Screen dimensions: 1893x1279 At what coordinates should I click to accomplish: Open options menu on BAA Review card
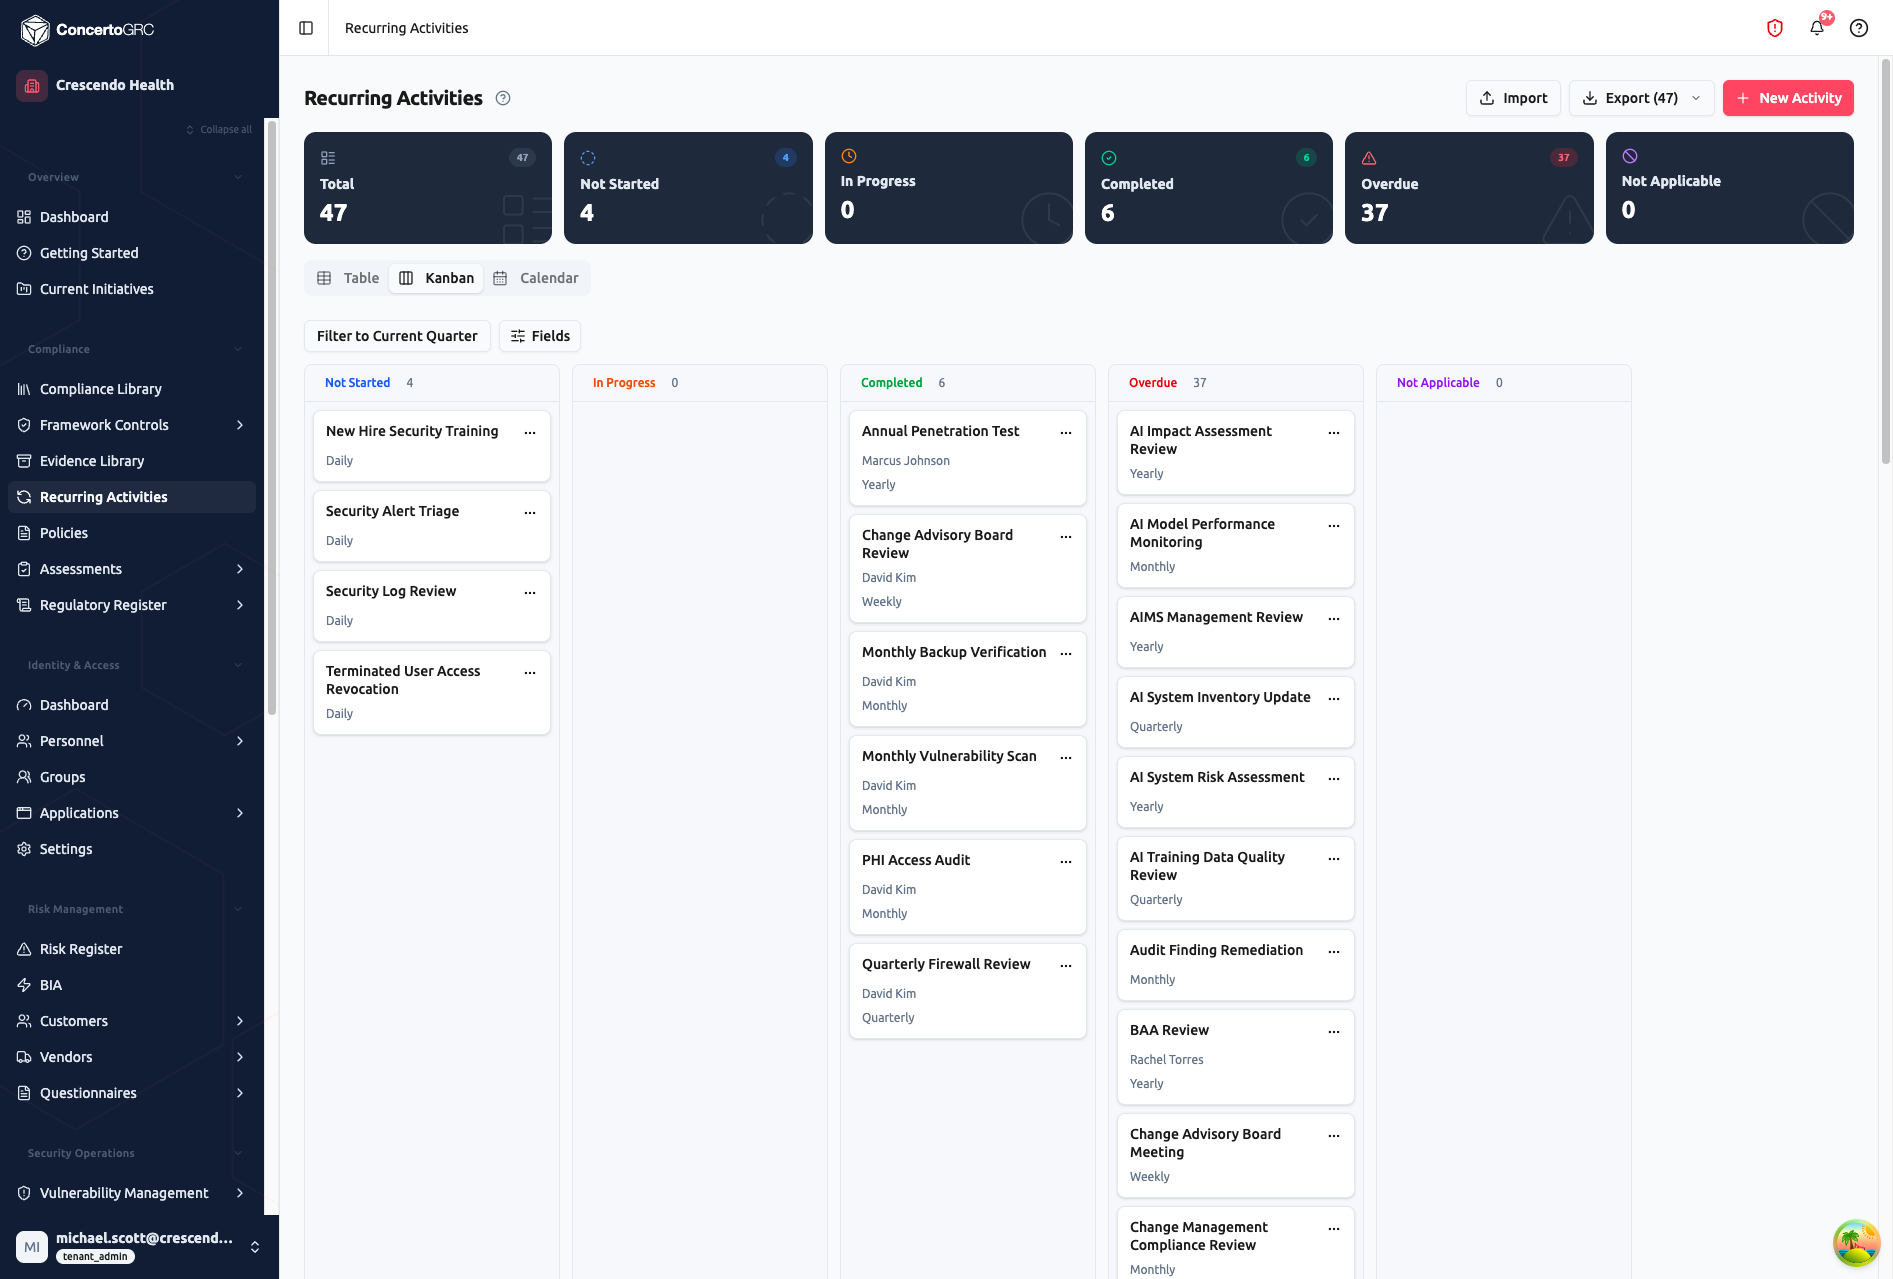point(1334,1031)
